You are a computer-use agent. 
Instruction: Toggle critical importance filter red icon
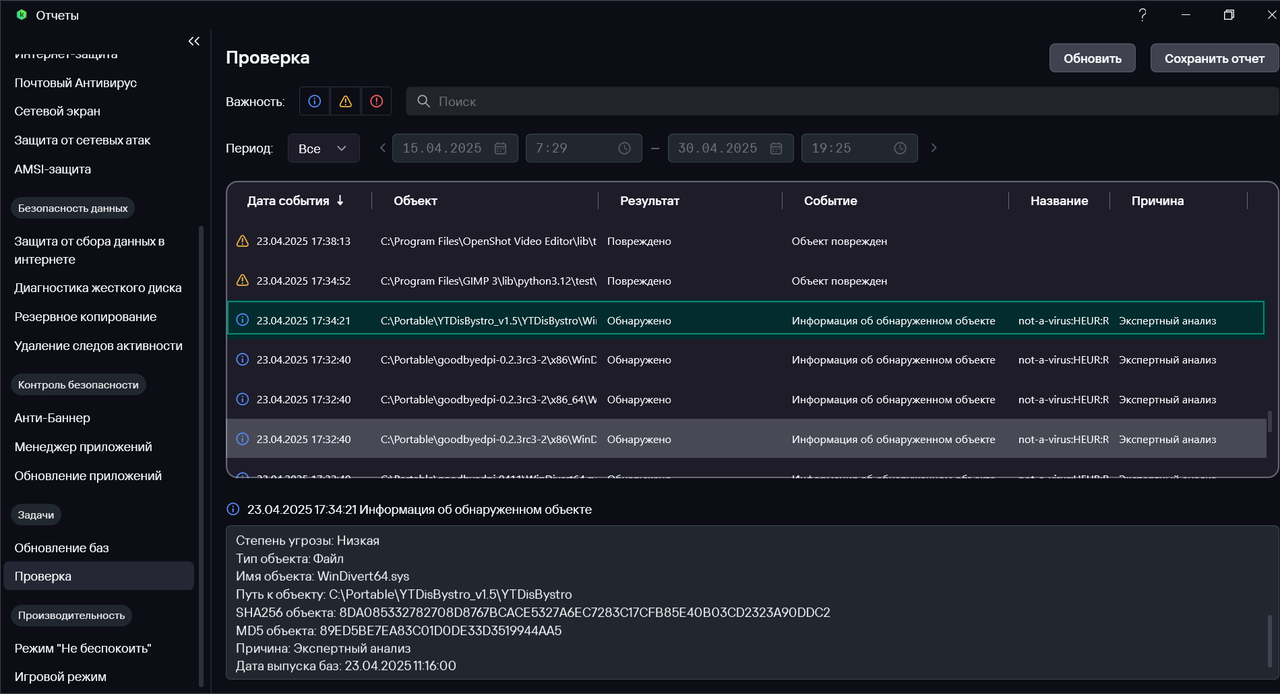[x=376, y=101]
